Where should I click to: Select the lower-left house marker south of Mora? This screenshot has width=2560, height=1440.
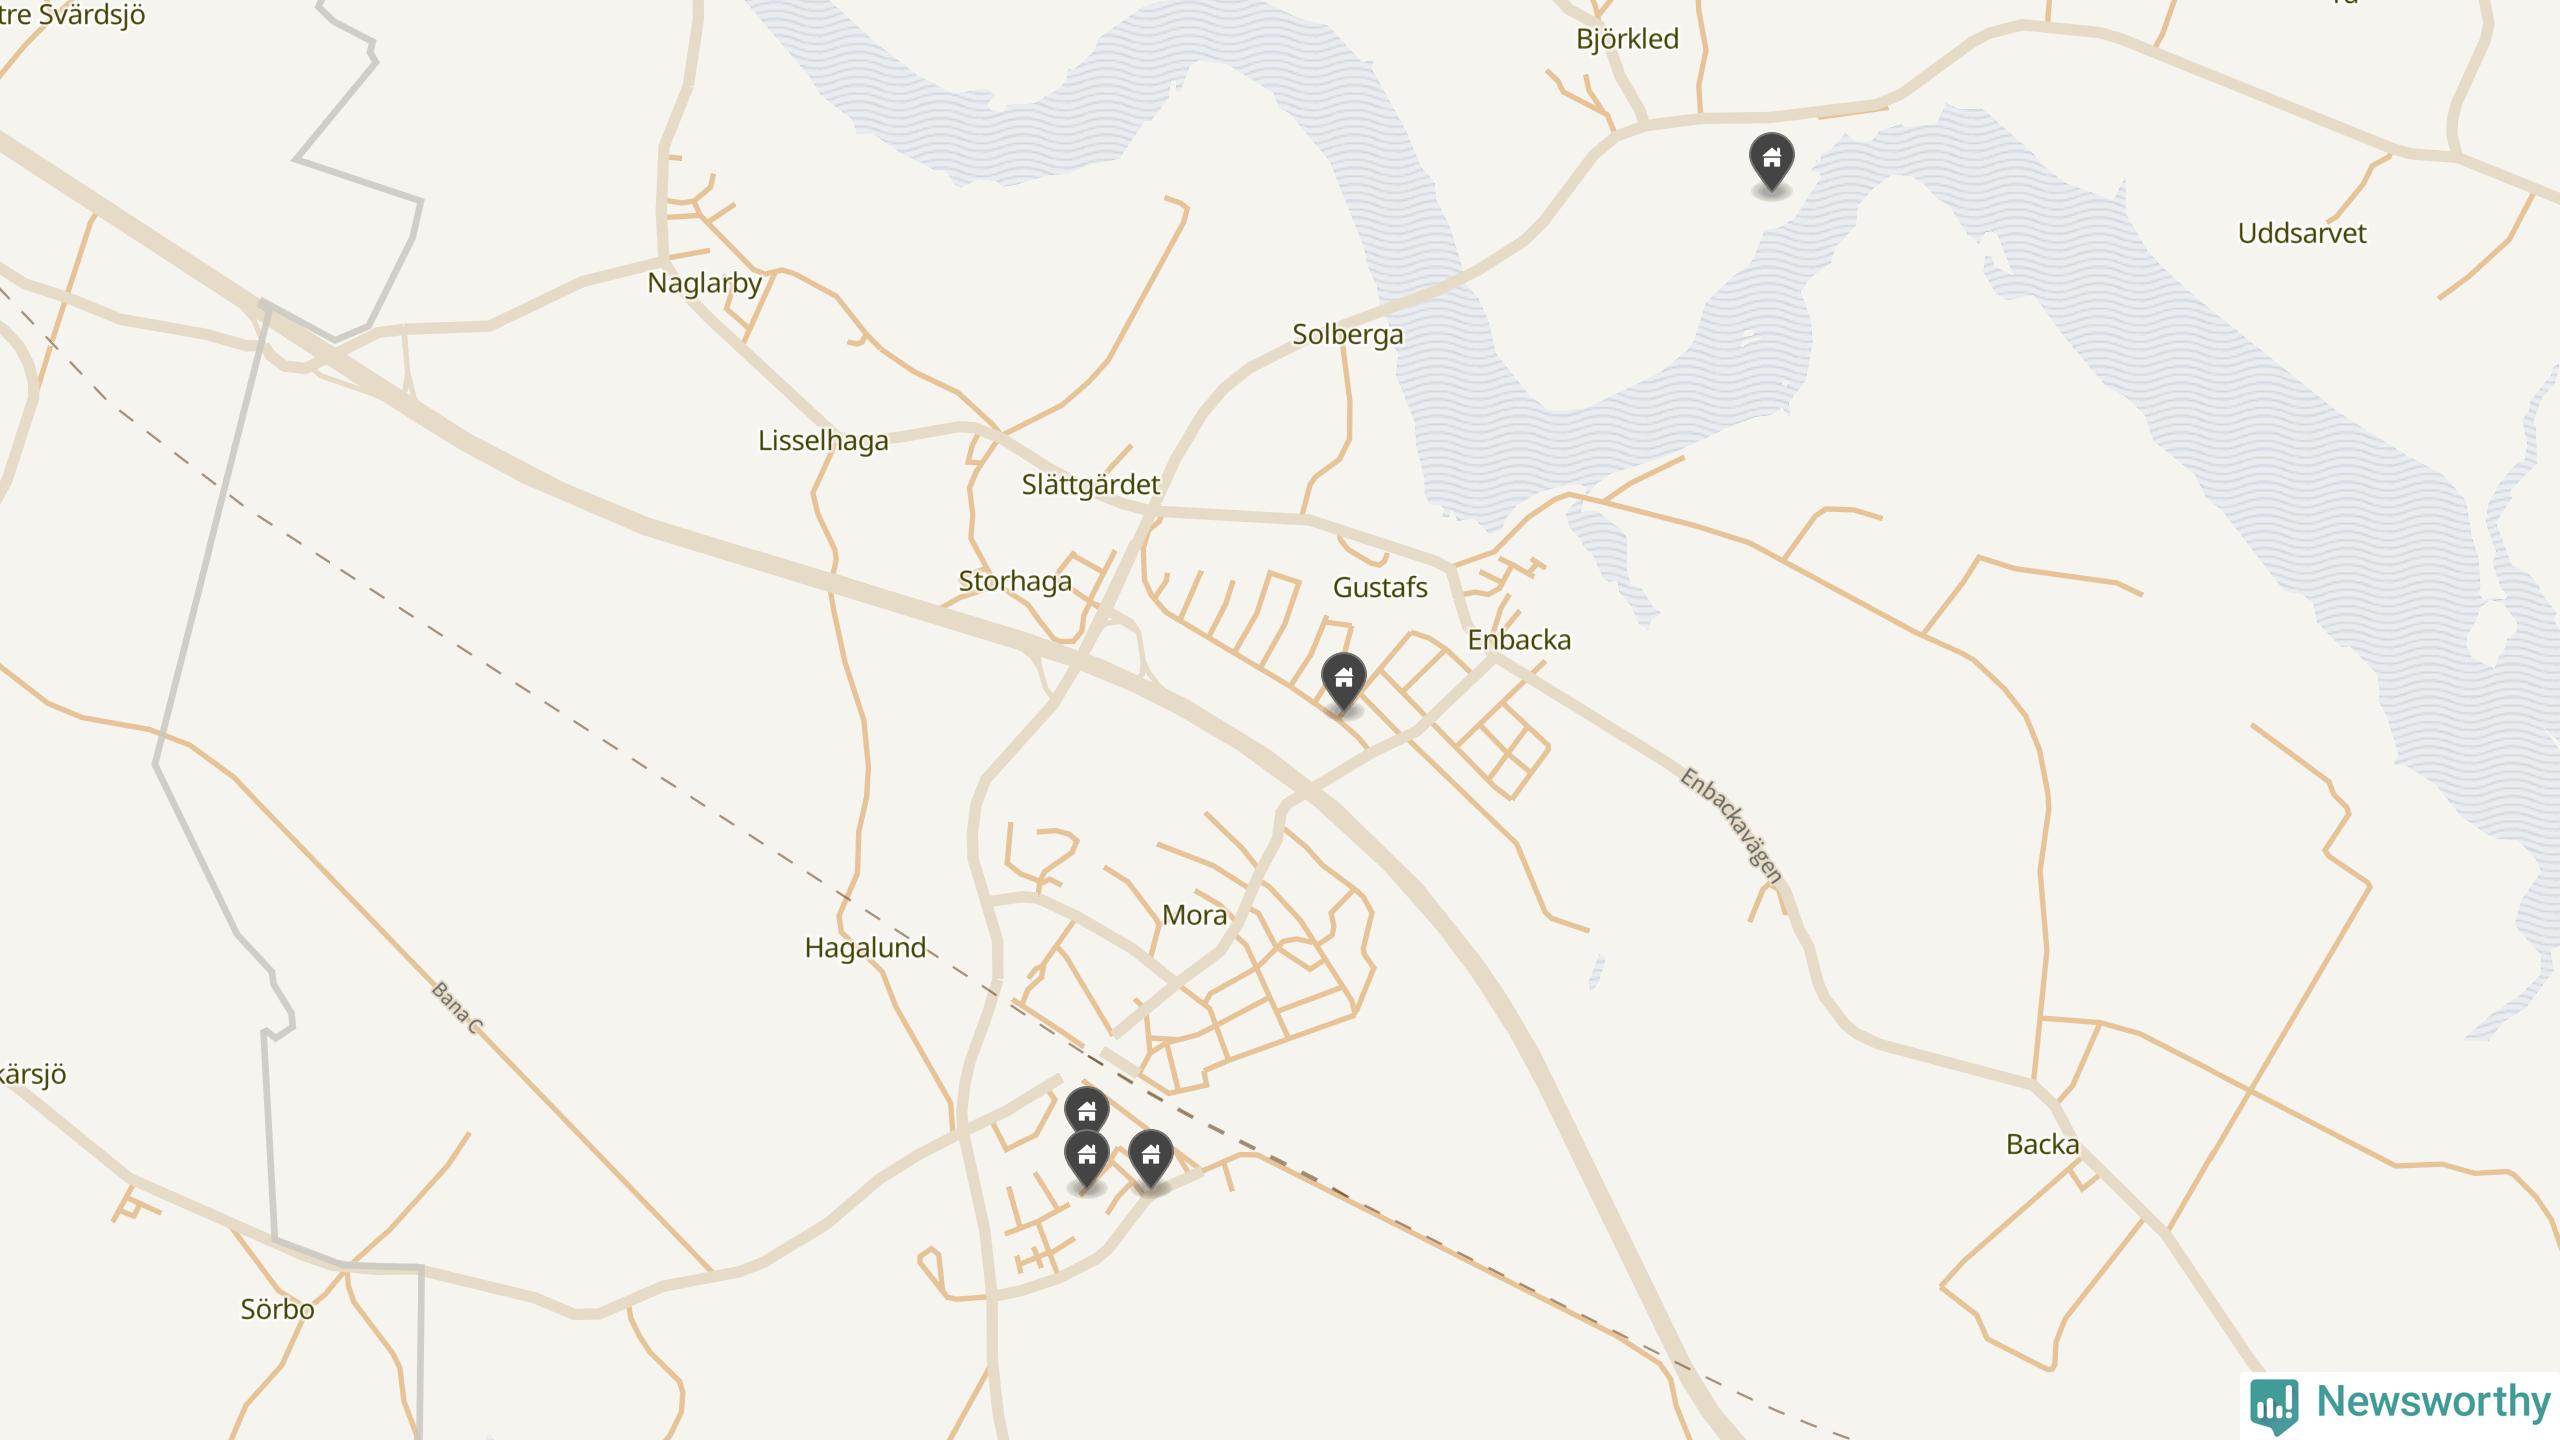coord(1086,1159)
